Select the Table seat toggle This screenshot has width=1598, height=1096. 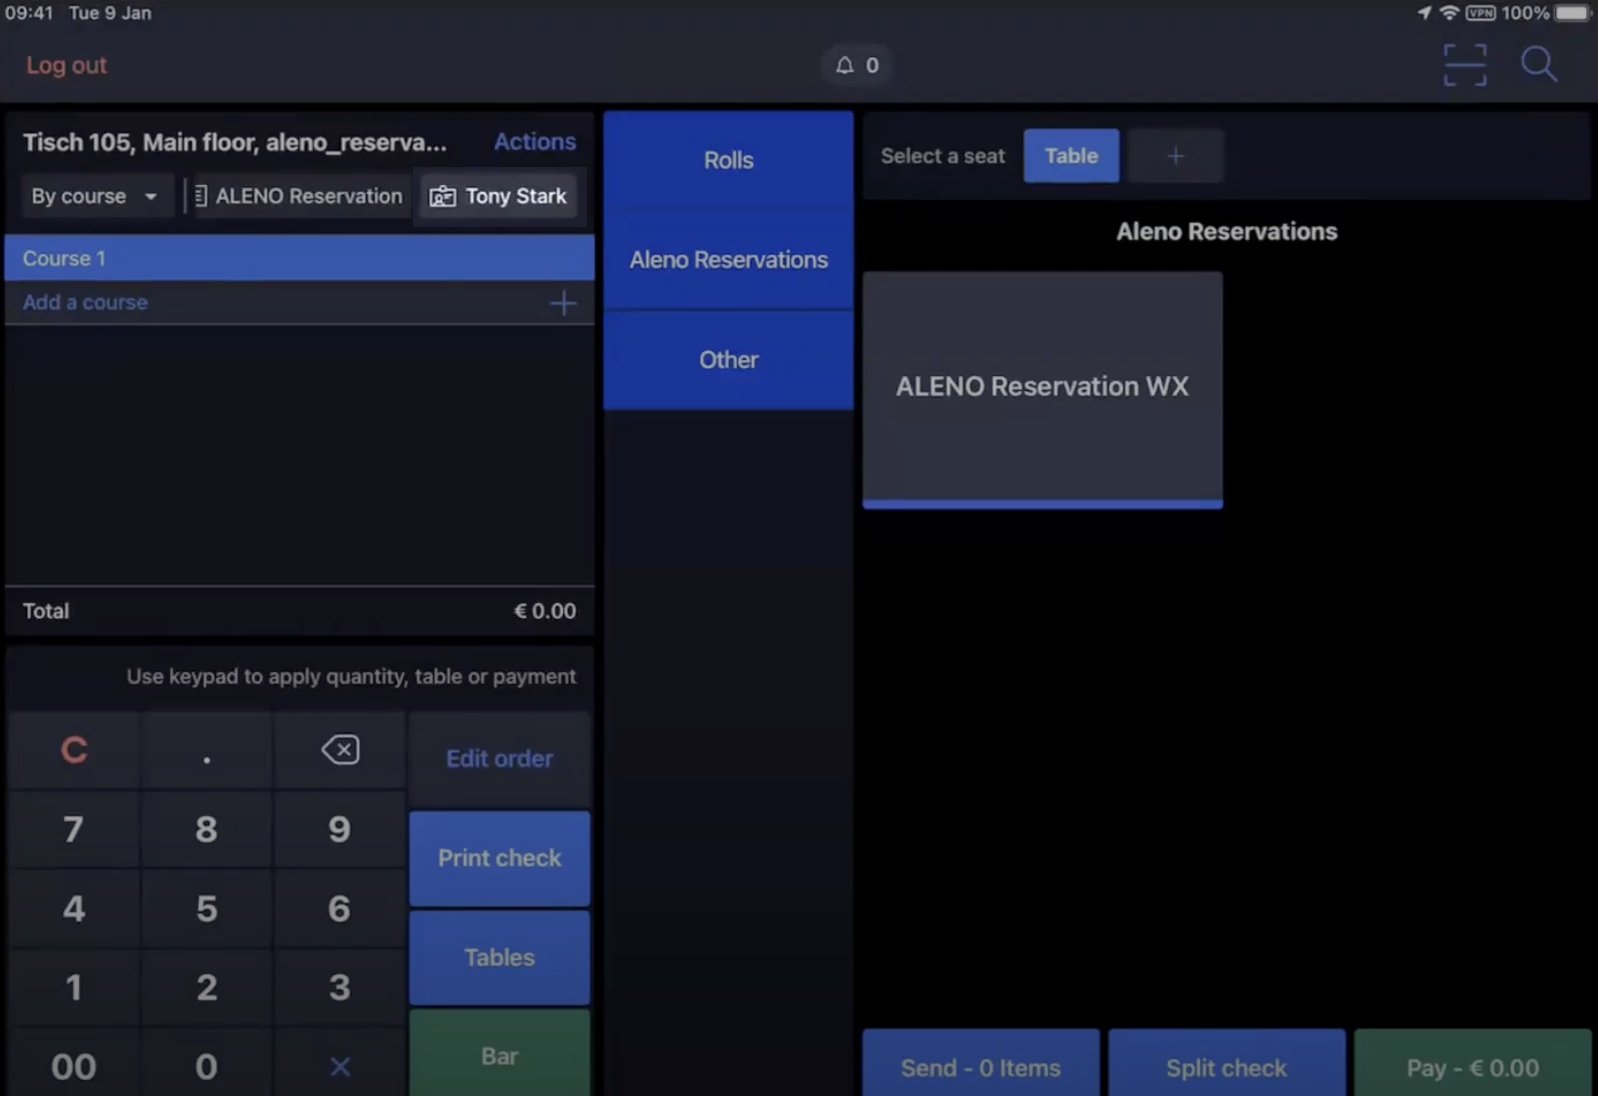tap(1070, 156)
